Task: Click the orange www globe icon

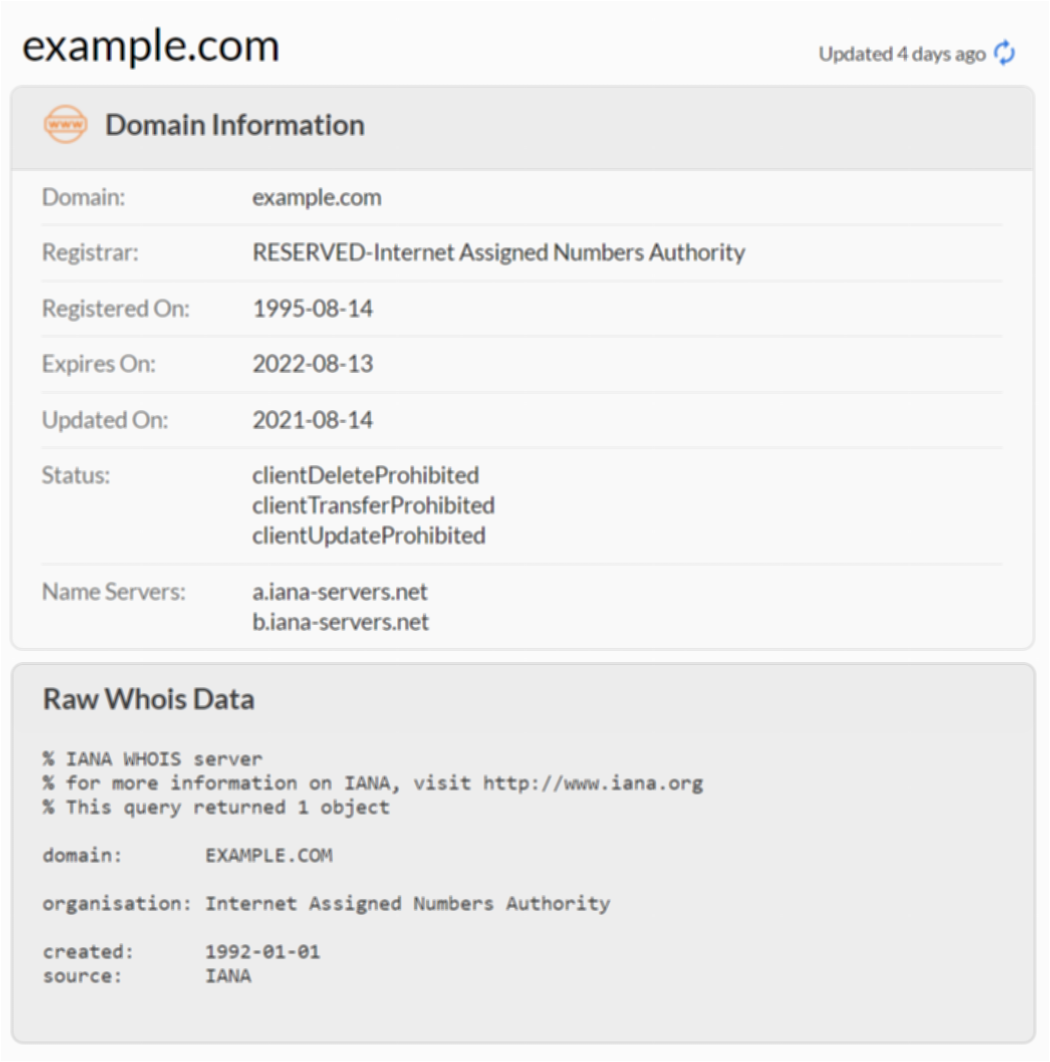Action: coord(65,125)
